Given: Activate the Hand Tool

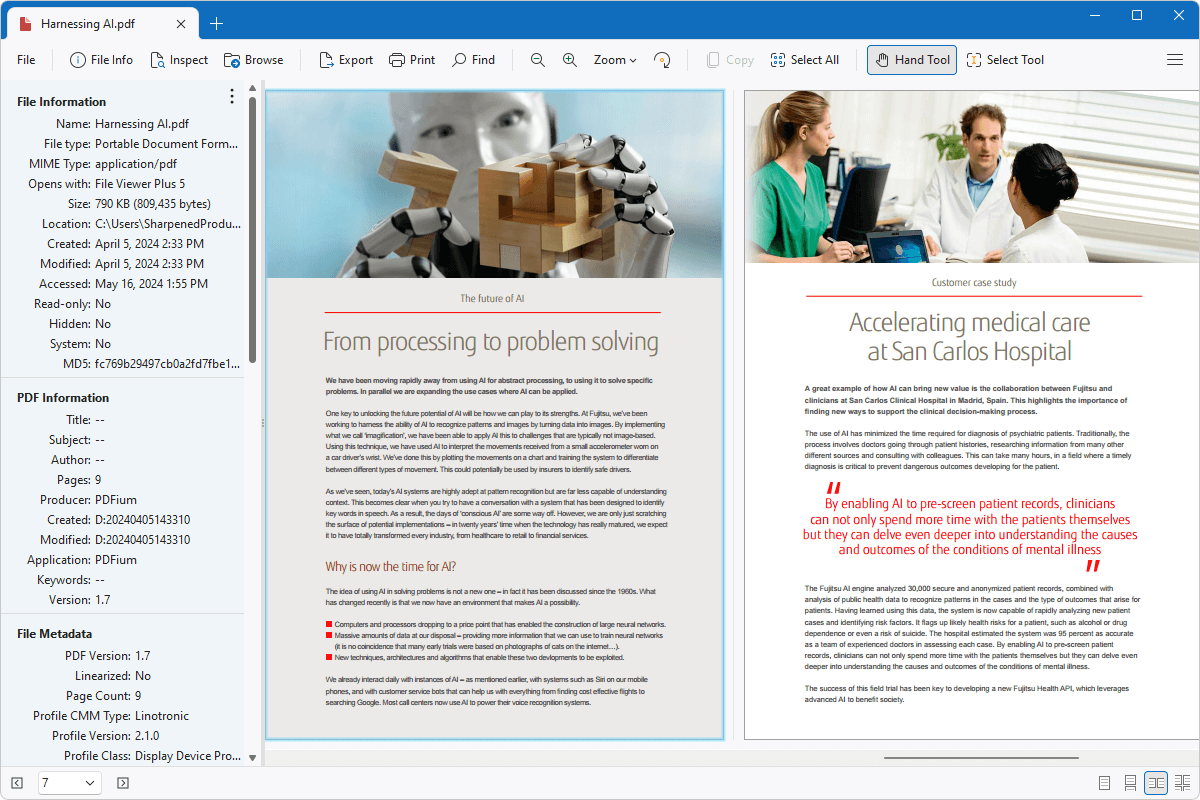Looking at the screenshot, I should [912, 60].
